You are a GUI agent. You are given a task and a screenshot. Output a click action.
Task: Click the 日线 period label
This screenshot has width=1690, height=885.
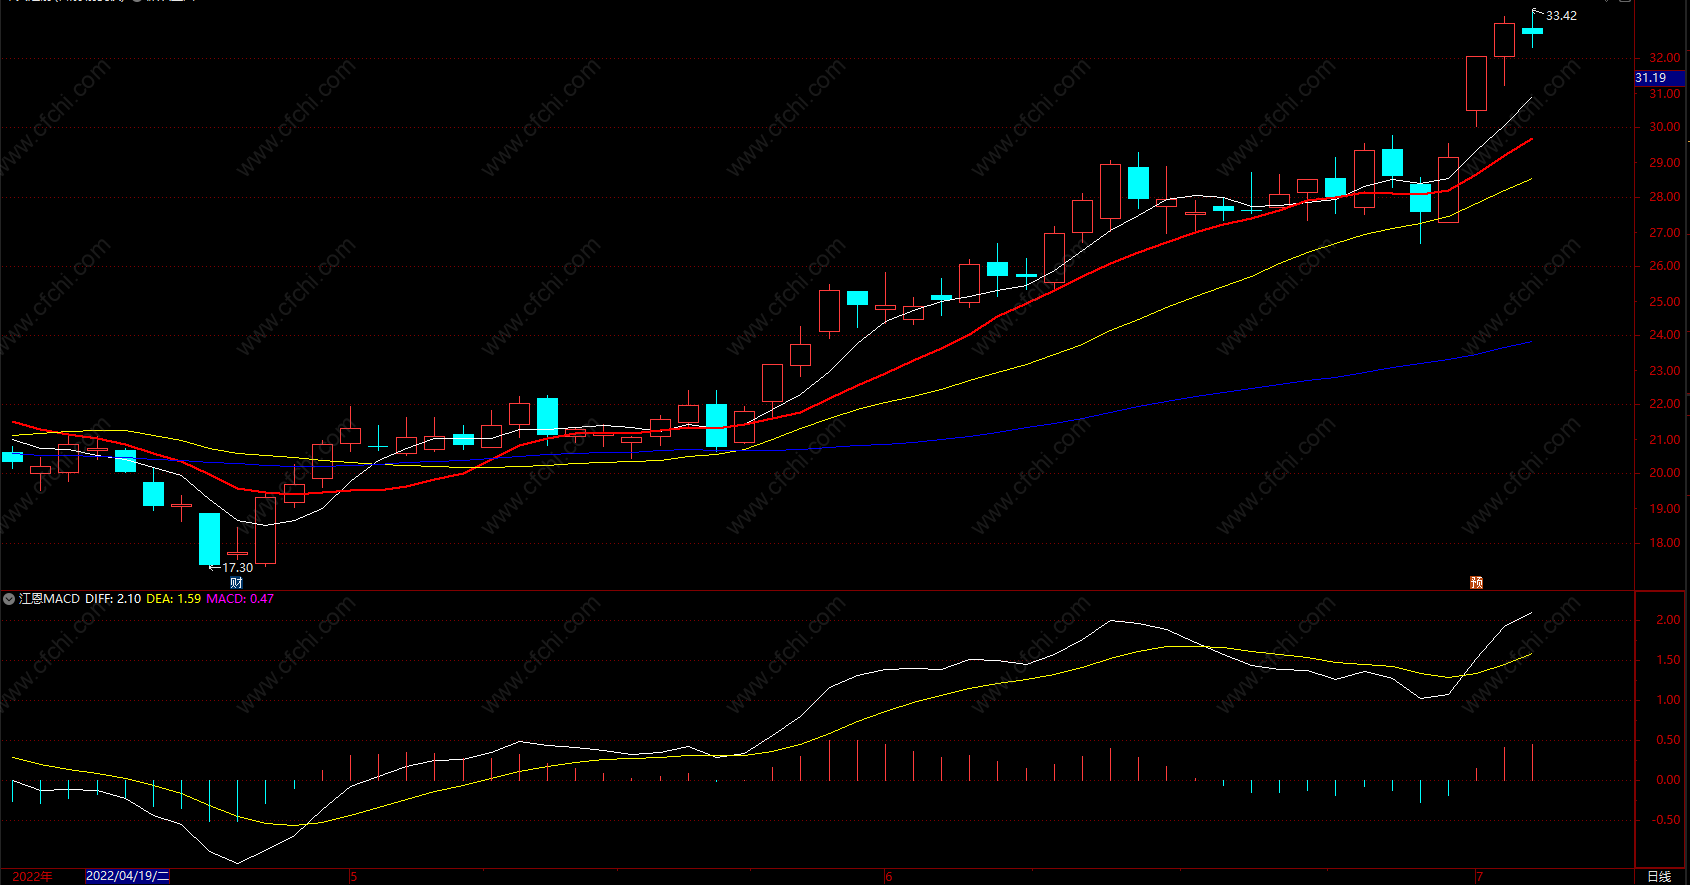[1659, 876]
